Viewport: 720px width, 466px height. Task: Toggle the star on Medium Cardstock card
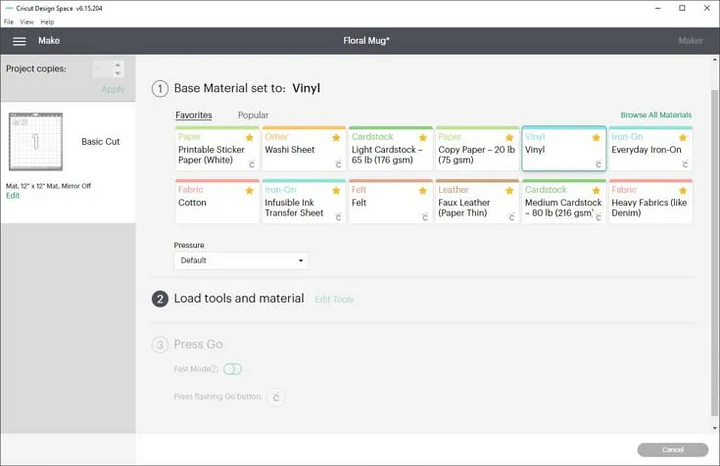click(x=596, y=191)
